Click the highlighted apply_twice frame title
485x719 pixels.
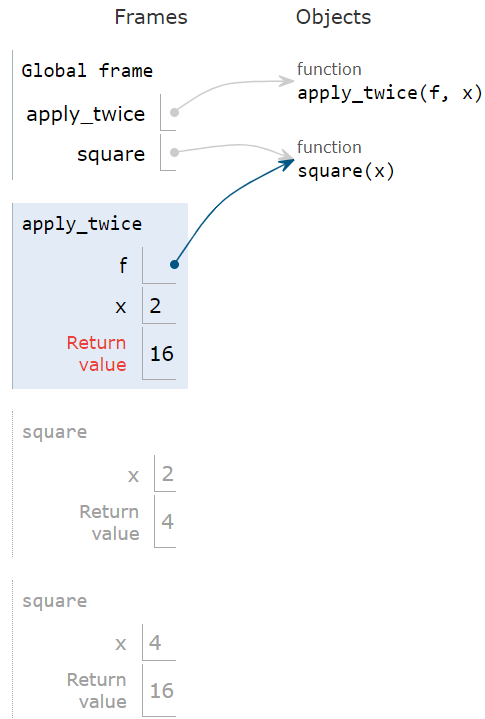(82, 224)
